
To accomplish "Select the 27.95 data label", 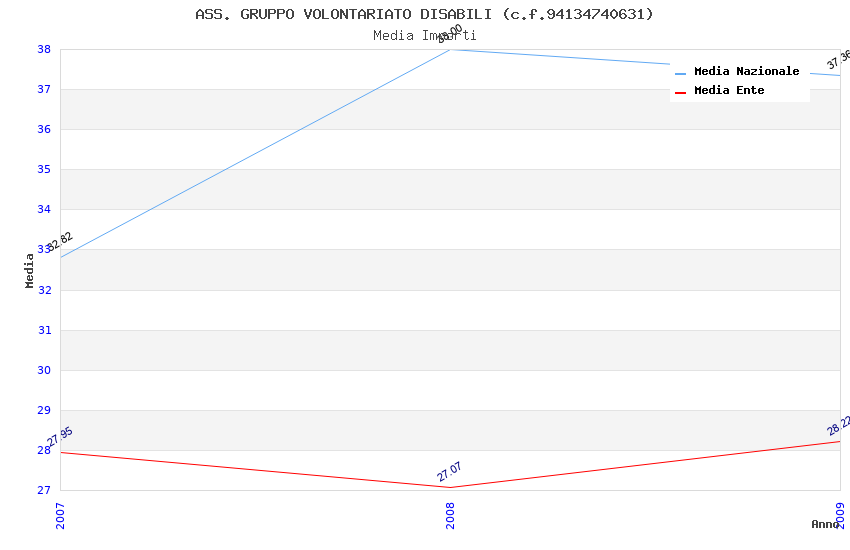I will (x=60, y=436).
